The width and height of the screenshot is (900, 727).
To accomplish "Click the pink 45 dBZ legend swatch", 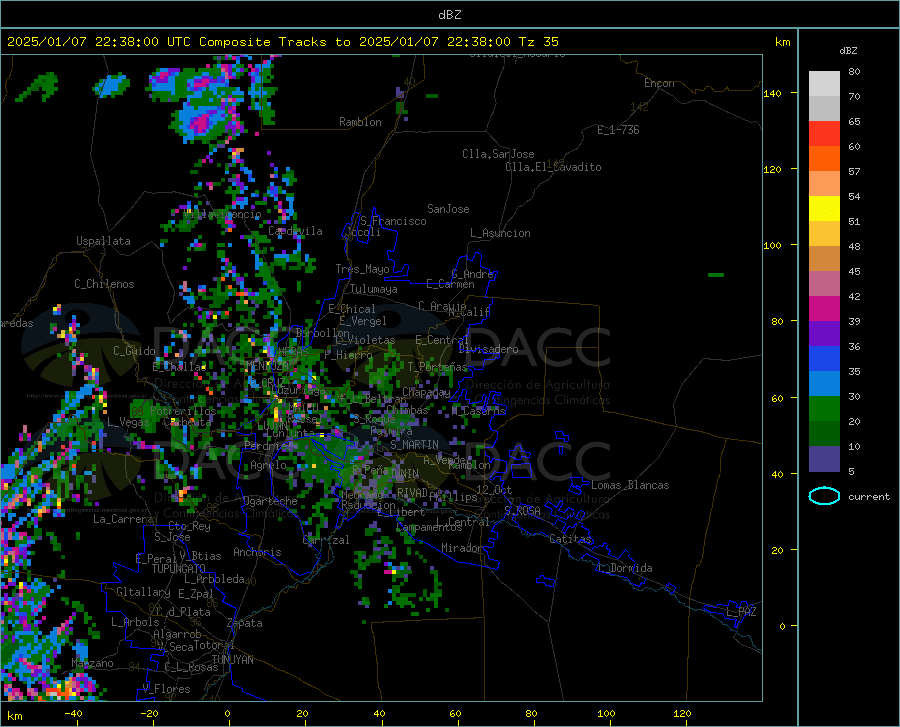I will tap(824, 284).
